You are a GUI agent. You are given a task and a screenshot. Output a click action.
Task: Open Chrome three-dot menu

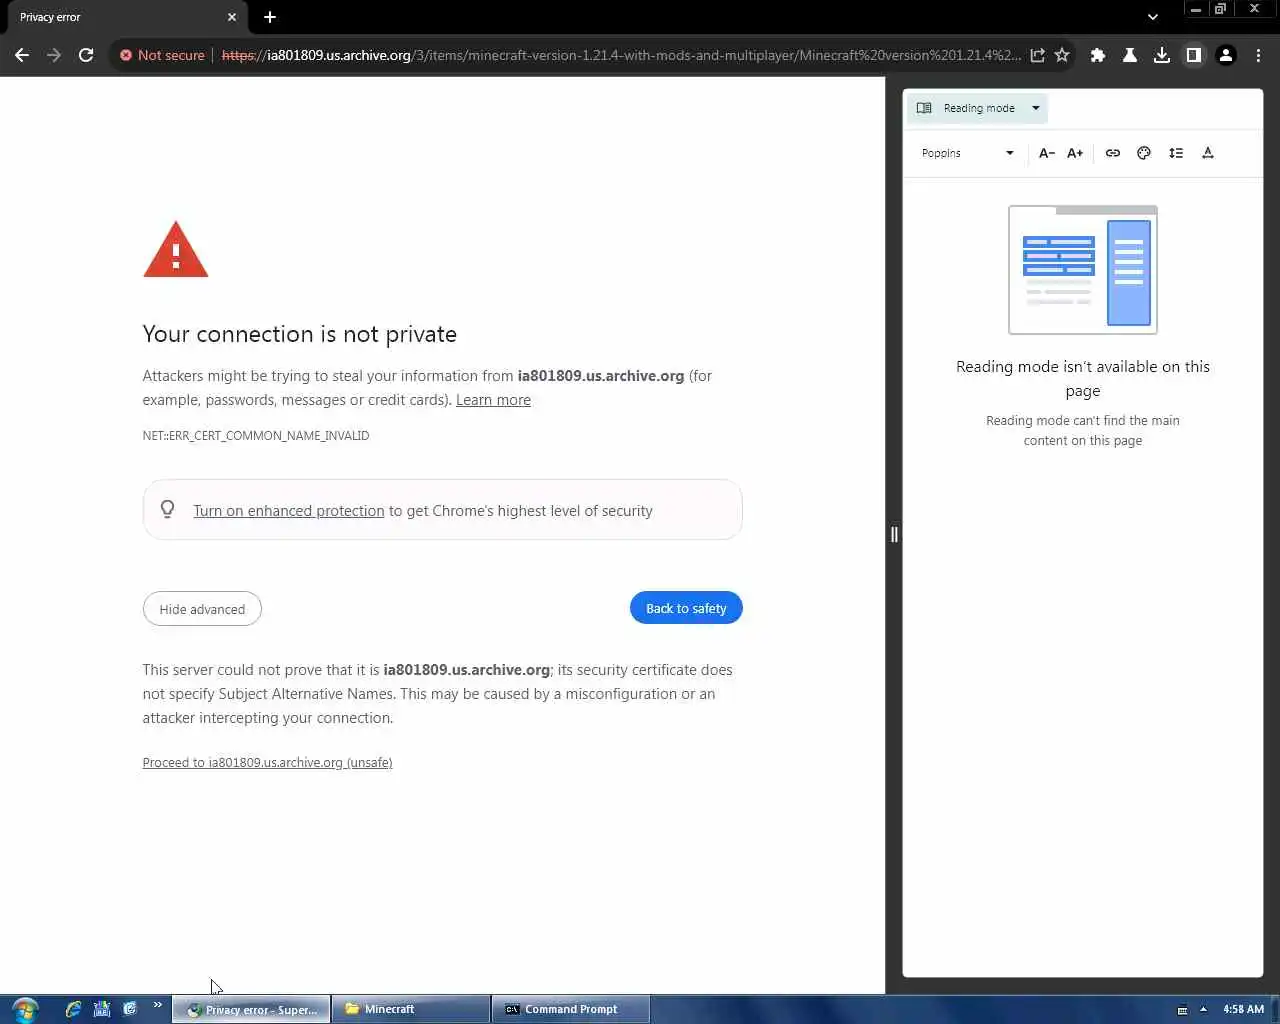(x=1258, y=55)
